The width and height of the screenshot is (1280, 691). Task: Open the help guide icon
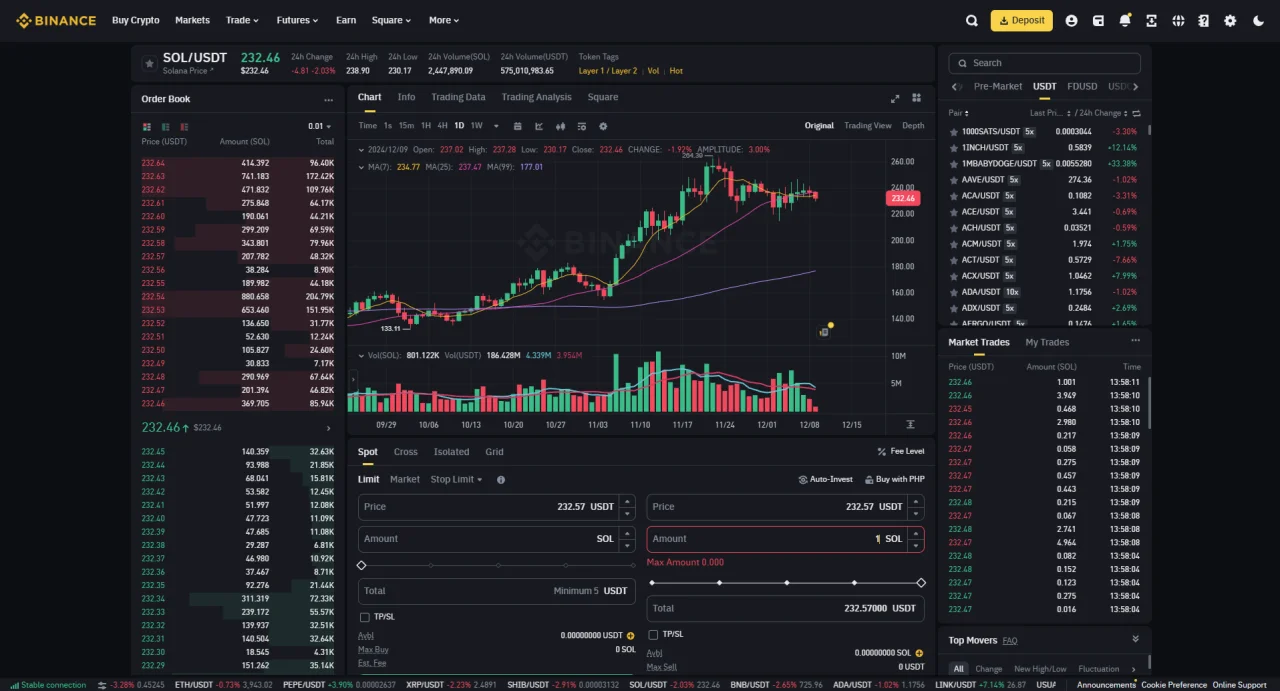(1204, 20)
